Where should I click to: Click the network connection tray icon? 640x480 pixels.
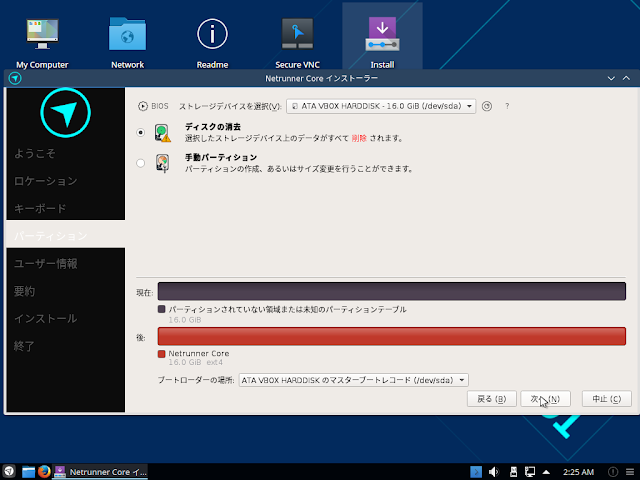click(530, 472)
